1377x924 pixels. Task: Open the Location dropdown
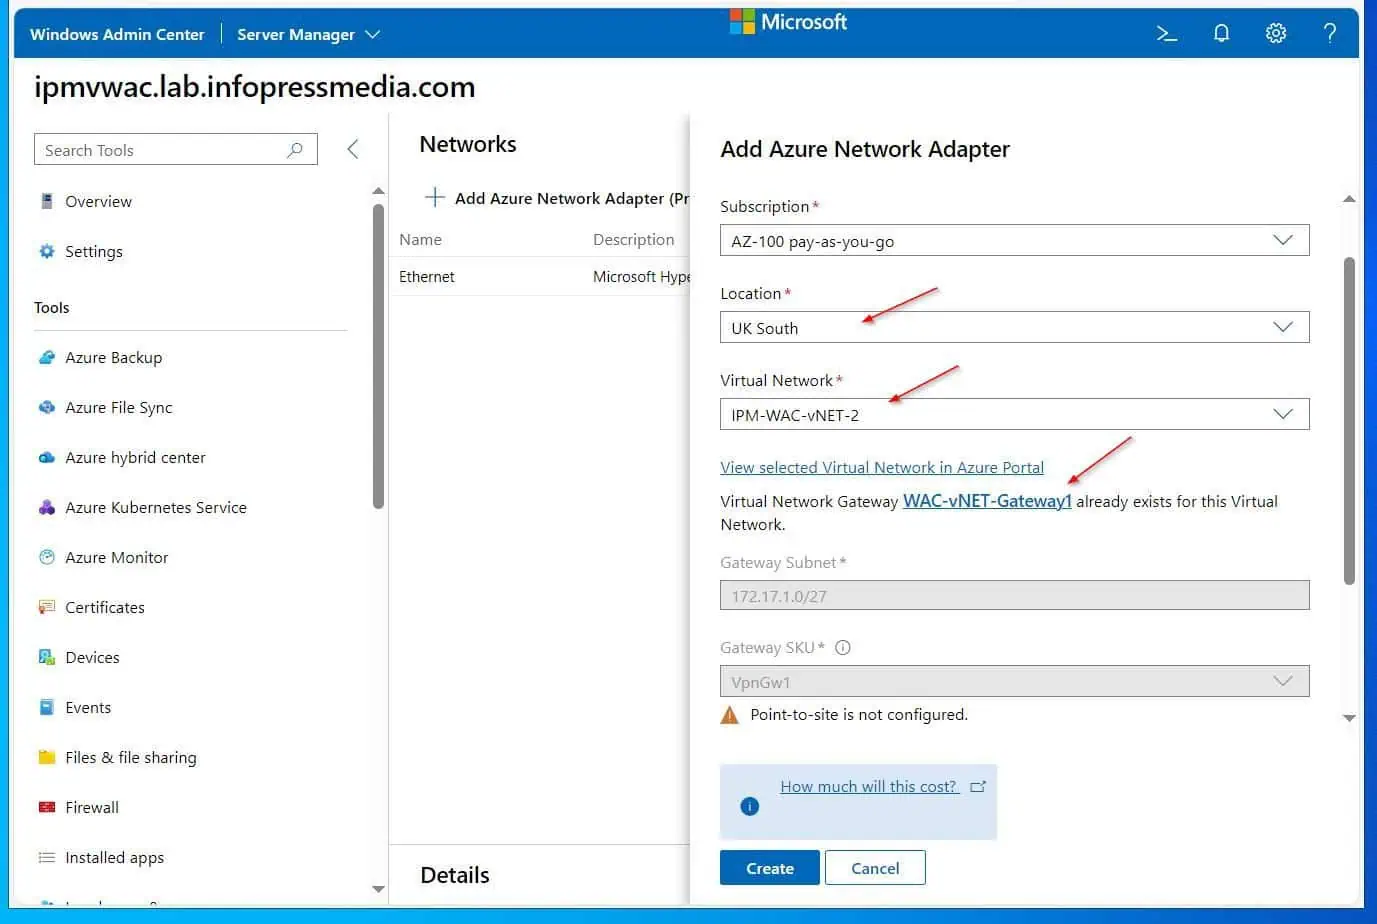point(1014,327)
